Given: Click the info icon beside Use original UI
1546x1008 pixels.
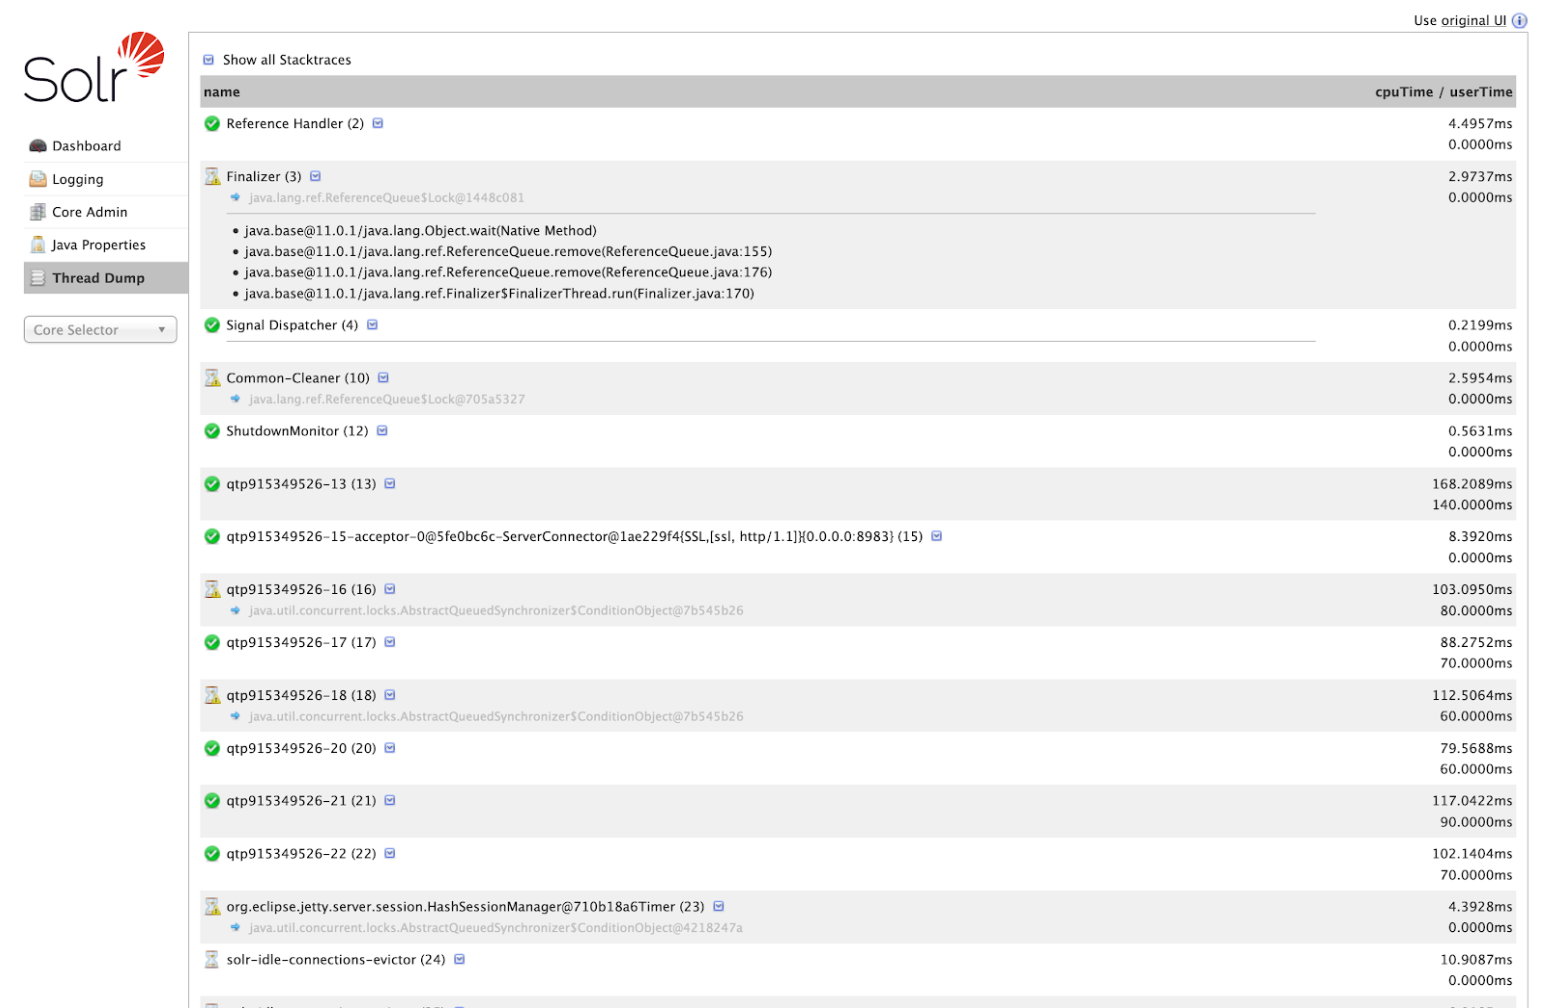Looking at the screenshot, I should [1519, 21].
